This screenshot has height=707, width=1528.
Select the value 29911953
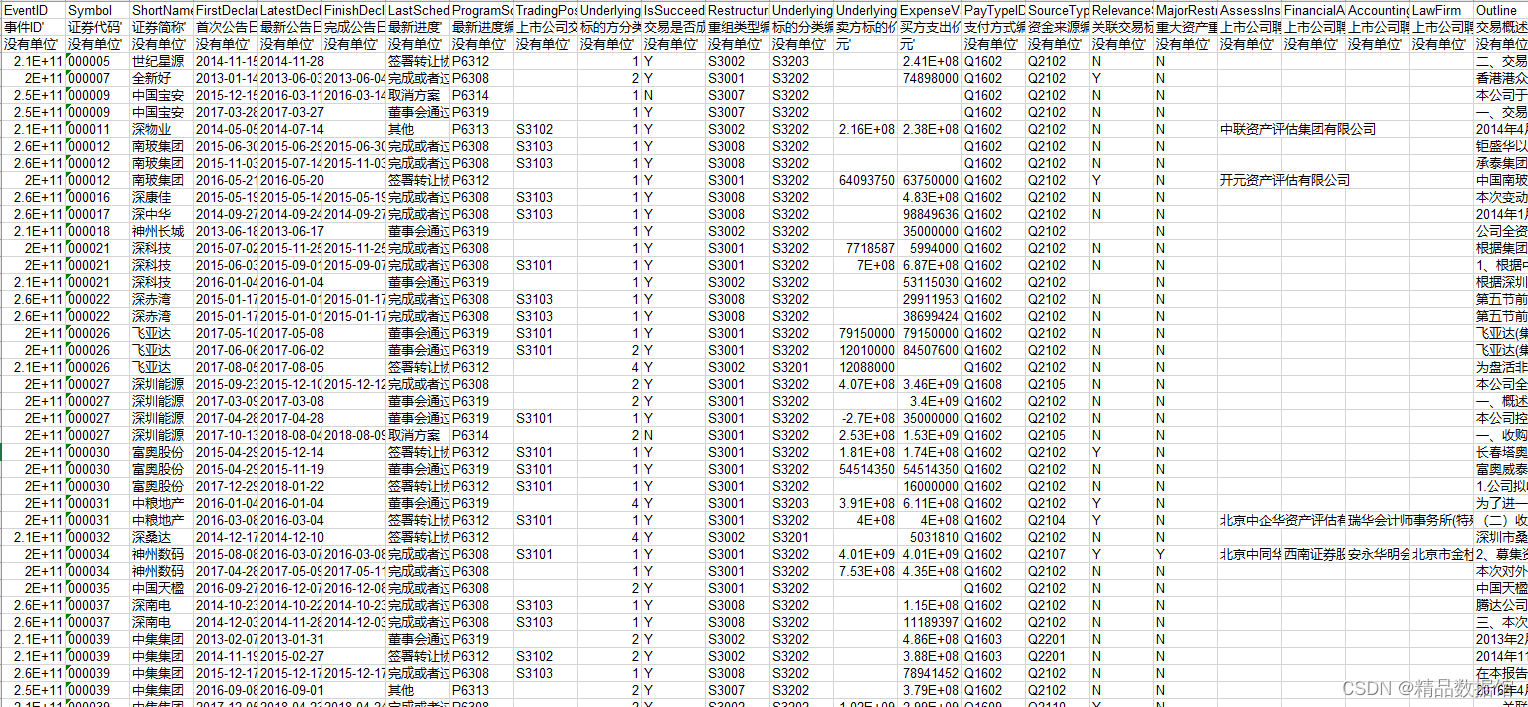pos(929,299)
